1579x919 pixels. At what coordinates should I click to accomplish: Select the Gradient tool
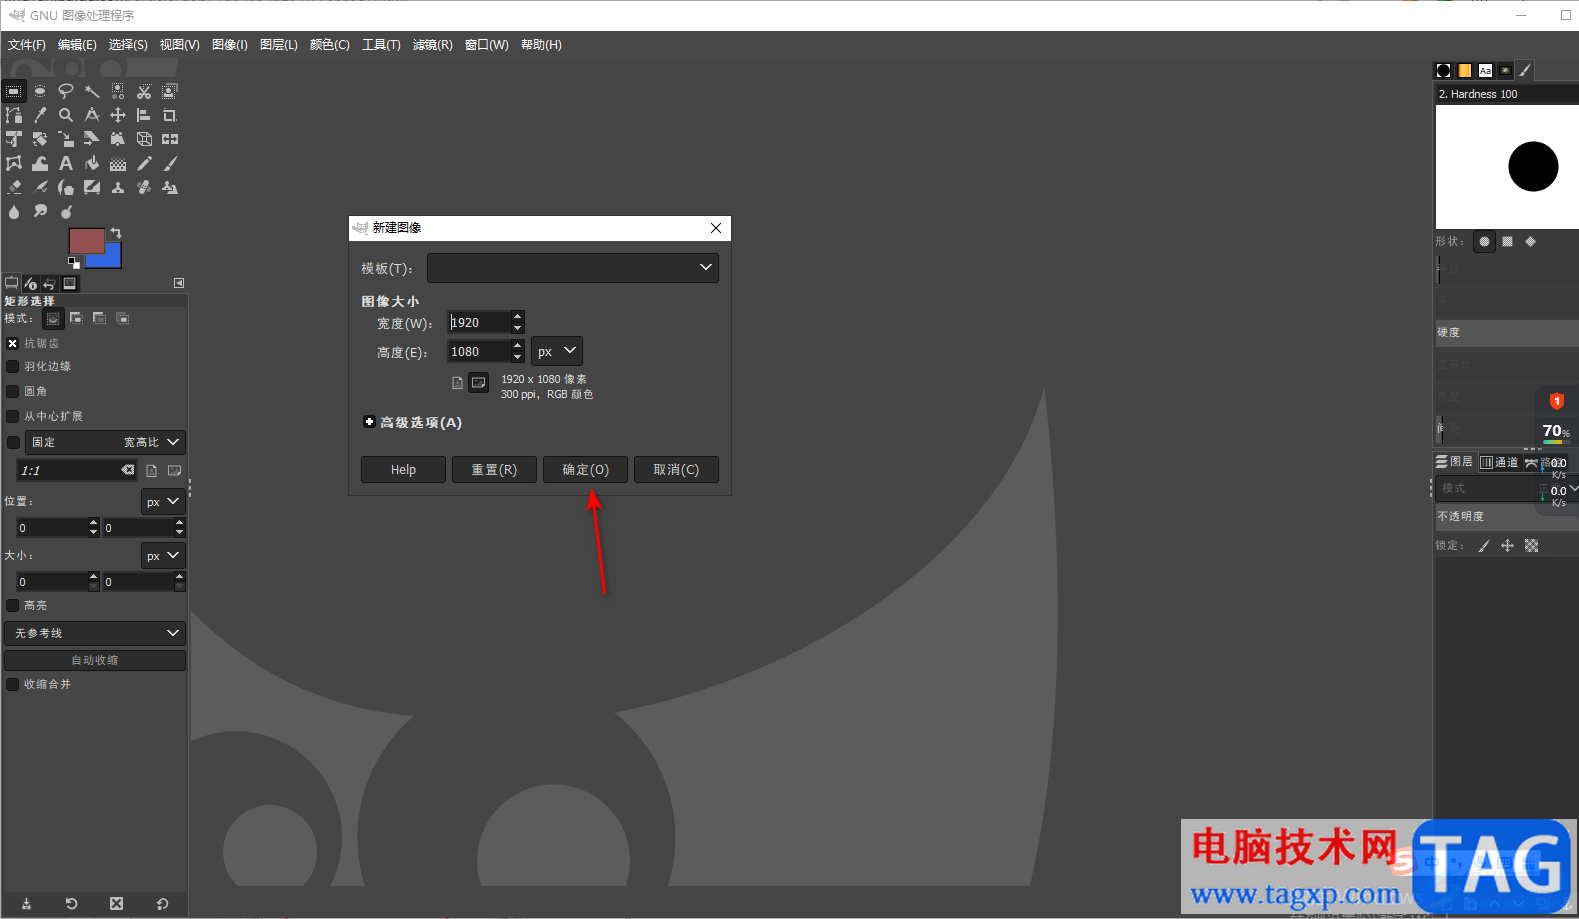pos(118,163)
